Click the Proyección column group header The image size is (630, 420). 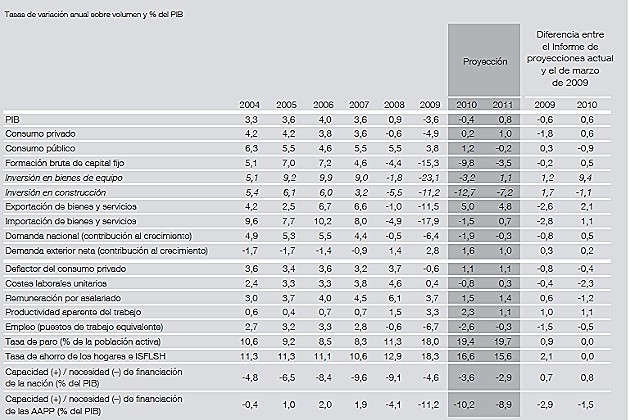pos(483,61)
